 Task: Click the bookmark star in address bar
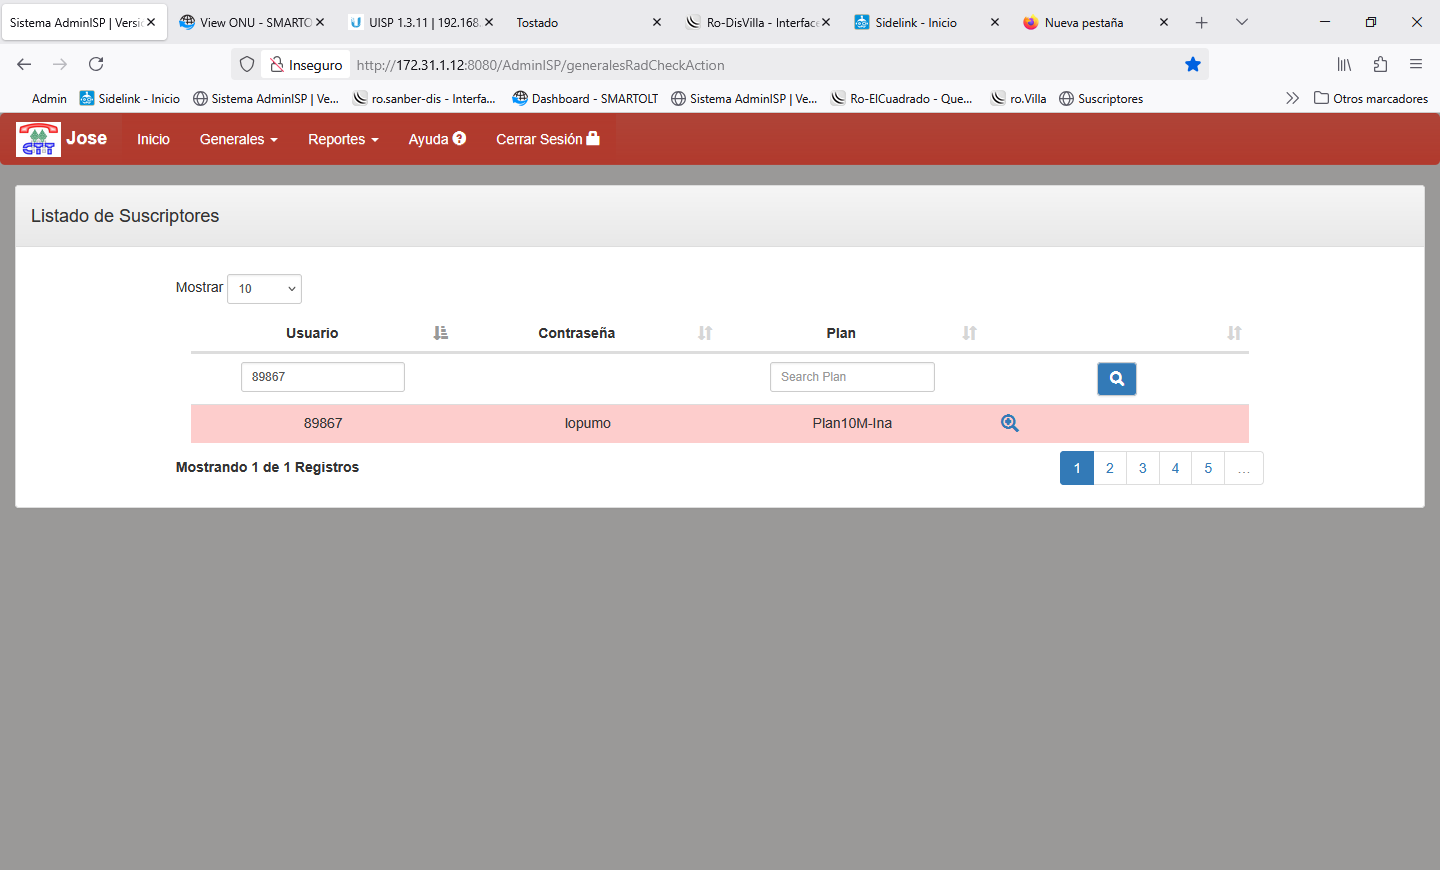tap(1192, 65)
